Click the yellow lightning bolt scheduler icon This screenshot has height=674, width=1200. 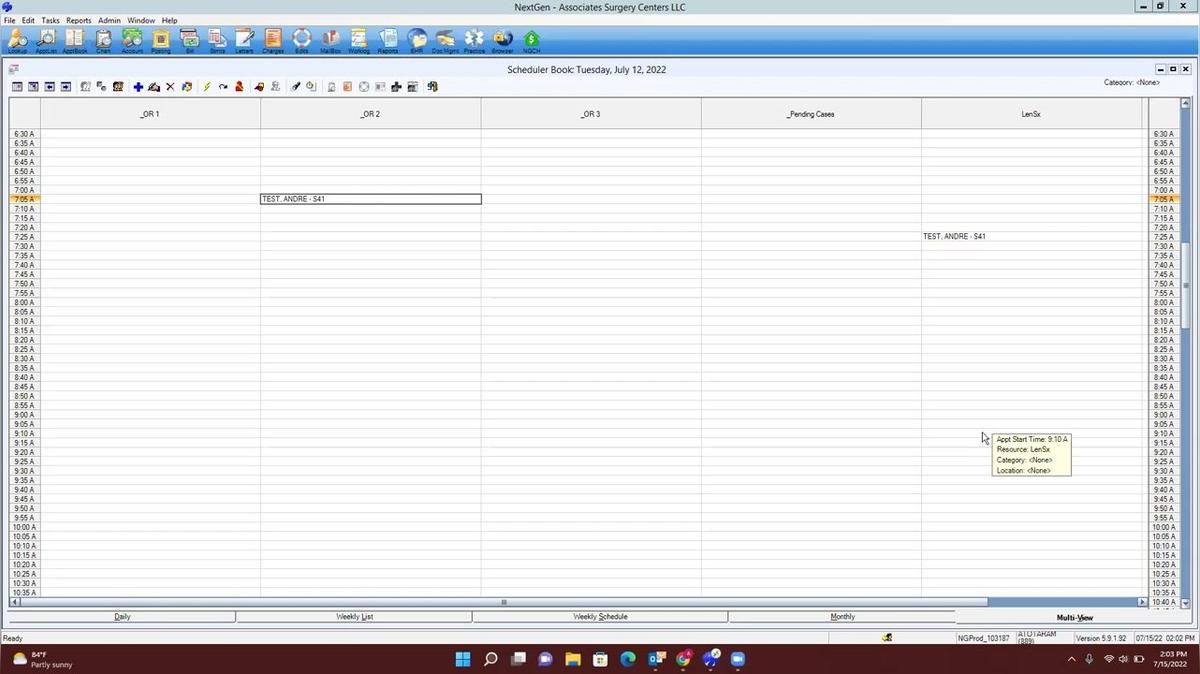pyautogui.click(x=207, y=87)
